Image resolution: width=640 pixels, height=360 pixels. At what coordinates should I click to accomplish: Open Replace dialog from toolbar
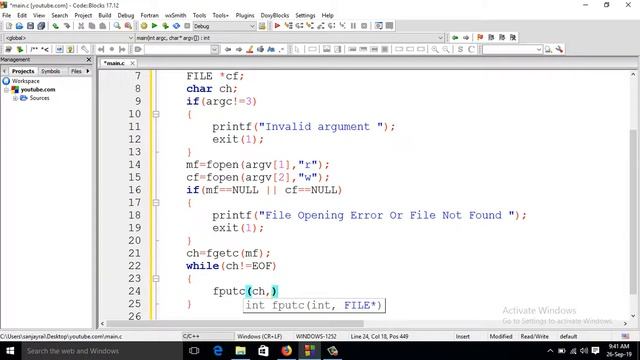point(128,26)
